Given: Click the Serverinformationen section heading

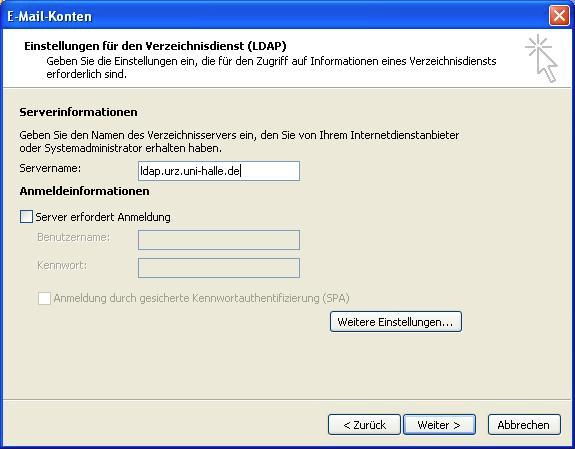Looking at the screenshot, I should (78, 112).
